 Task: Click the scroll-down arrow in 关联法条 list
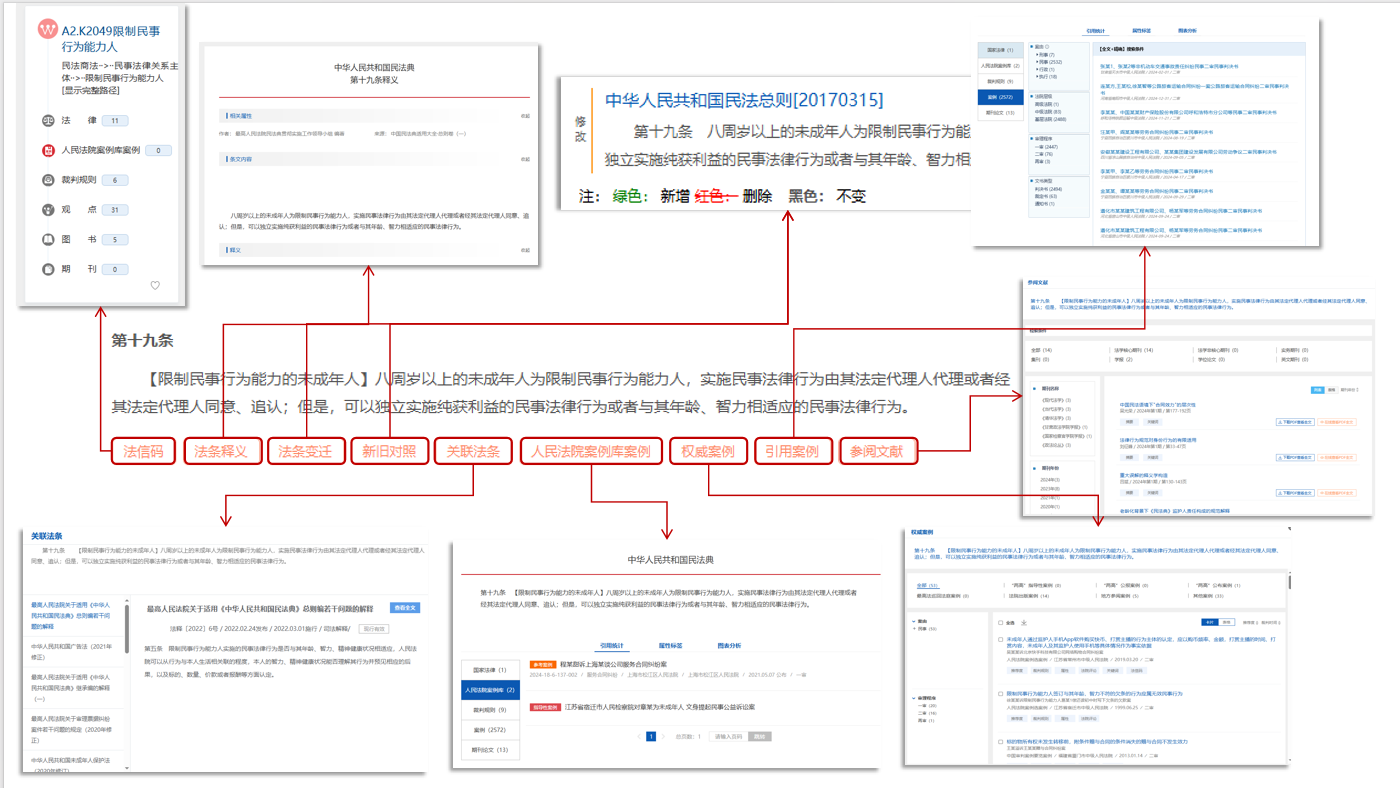pyautogui.click(x=126, y=768)
